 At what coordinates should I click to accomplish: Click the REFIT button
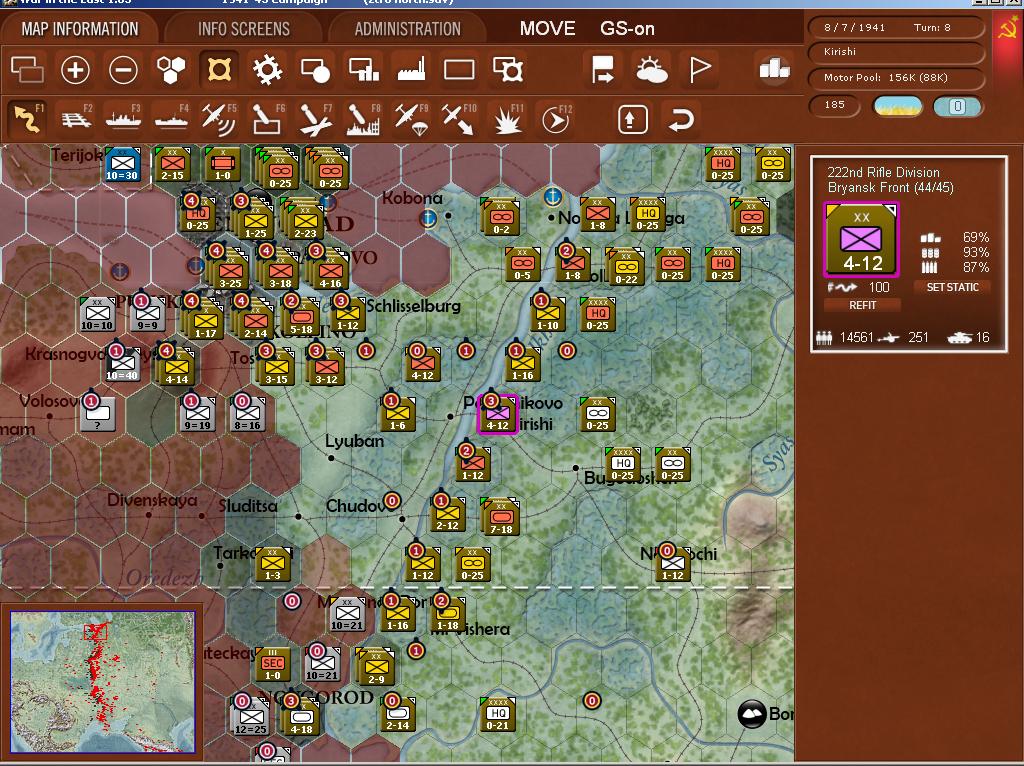[x=862, y=305]
